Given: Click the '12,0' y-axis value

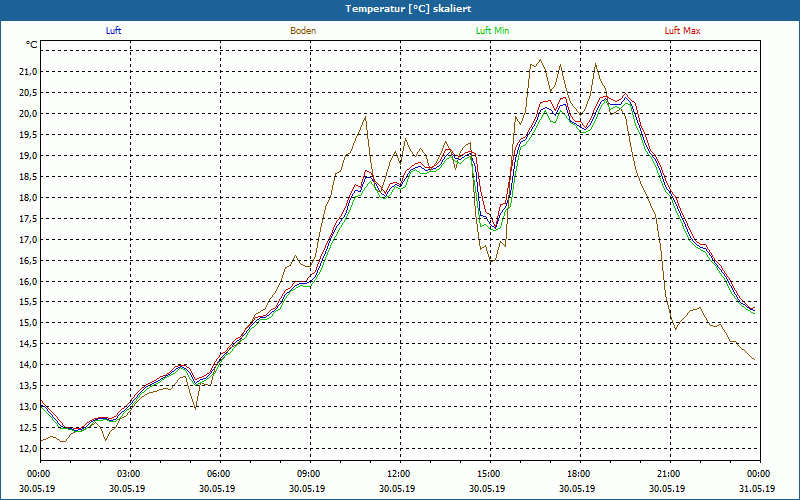Looking at the screenshot, I should pyautogui.click(x=28, y=448).
